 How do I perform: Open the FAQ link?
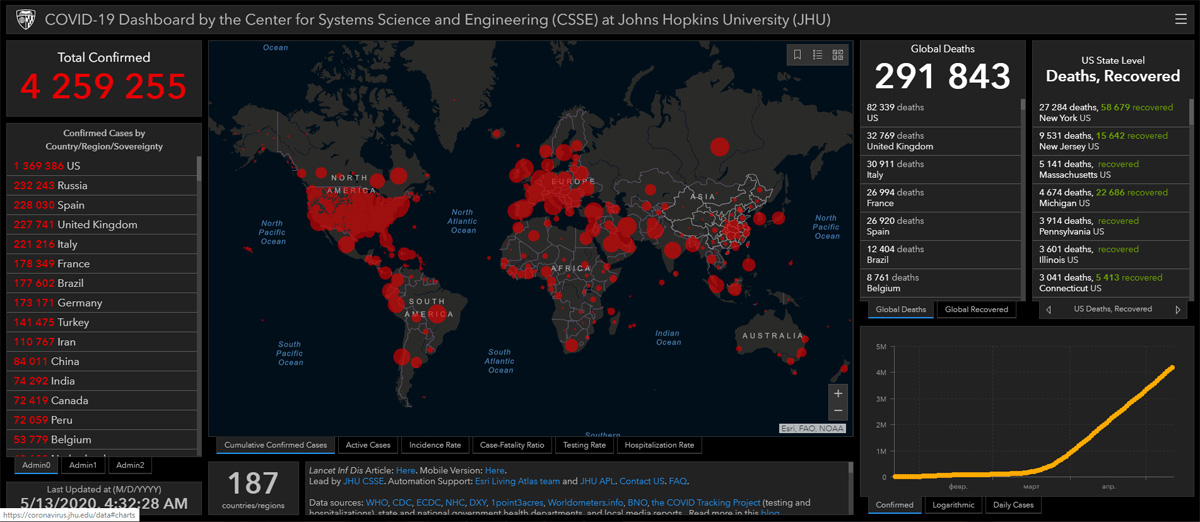click(x=678, y=481)
